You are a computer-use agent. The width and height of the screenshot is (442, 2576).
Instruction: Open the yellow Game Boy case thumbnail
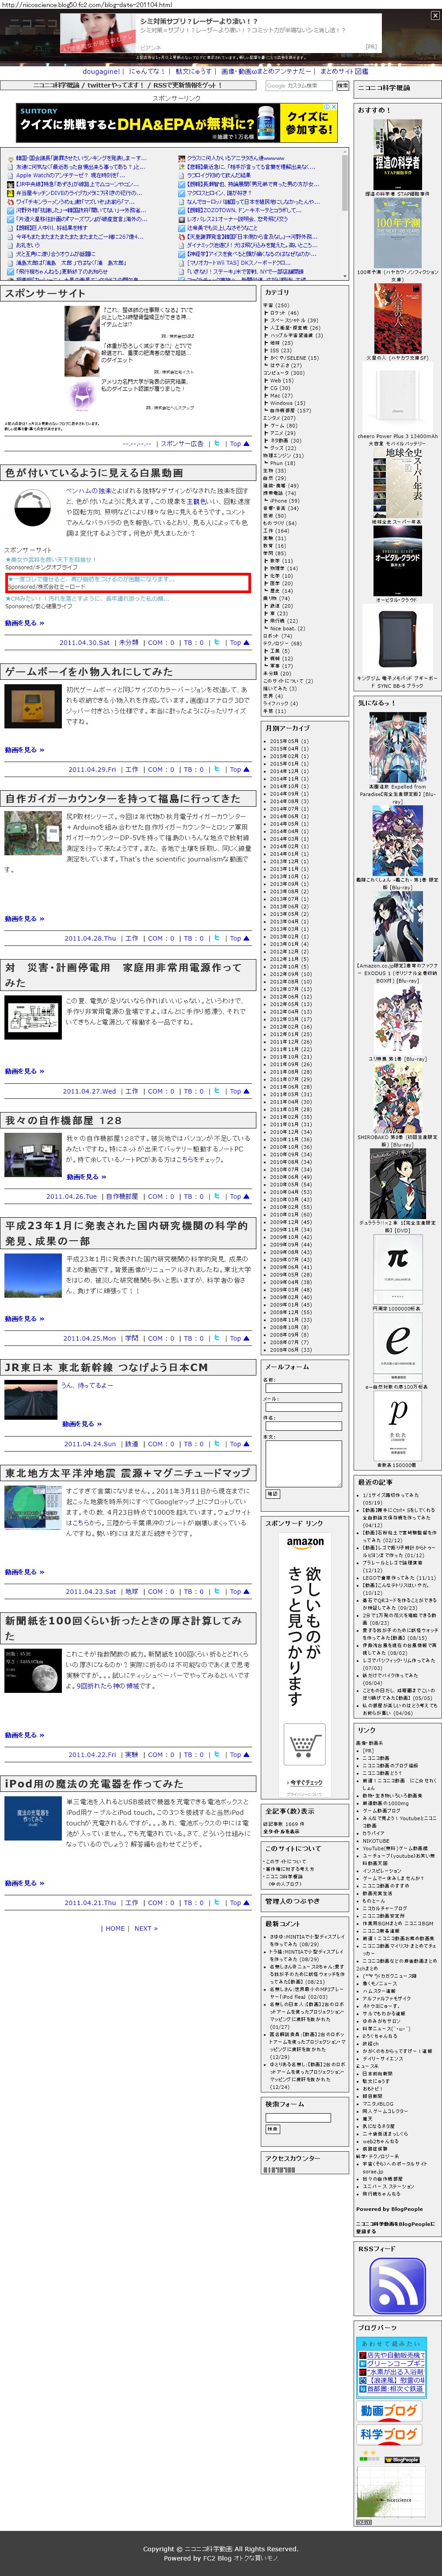pyautogui.click(x=33, y=705)
